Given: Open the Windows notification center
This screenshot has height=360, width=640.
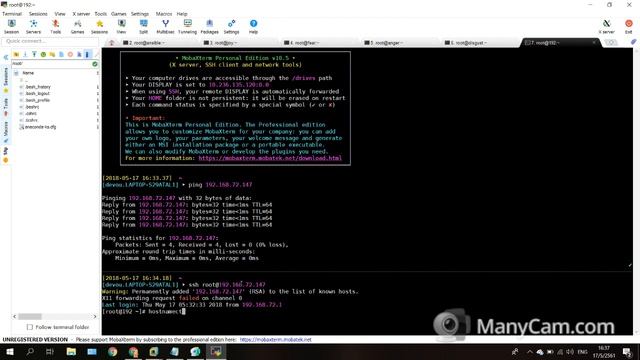Looking at the screenshot, I should [628, 351].
